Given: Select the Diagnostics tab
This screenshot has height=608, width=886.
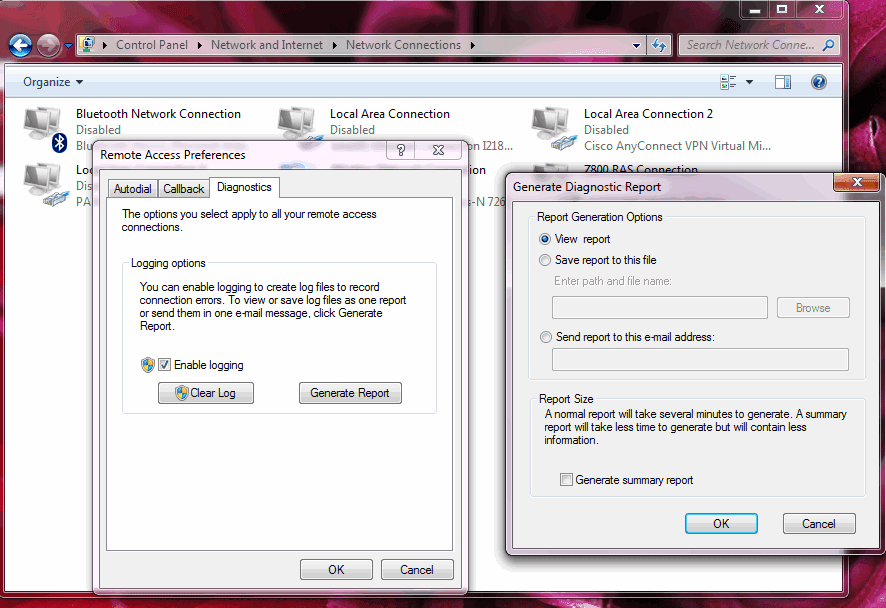Looking at the screenshot, I should click(x=244, y=187).
